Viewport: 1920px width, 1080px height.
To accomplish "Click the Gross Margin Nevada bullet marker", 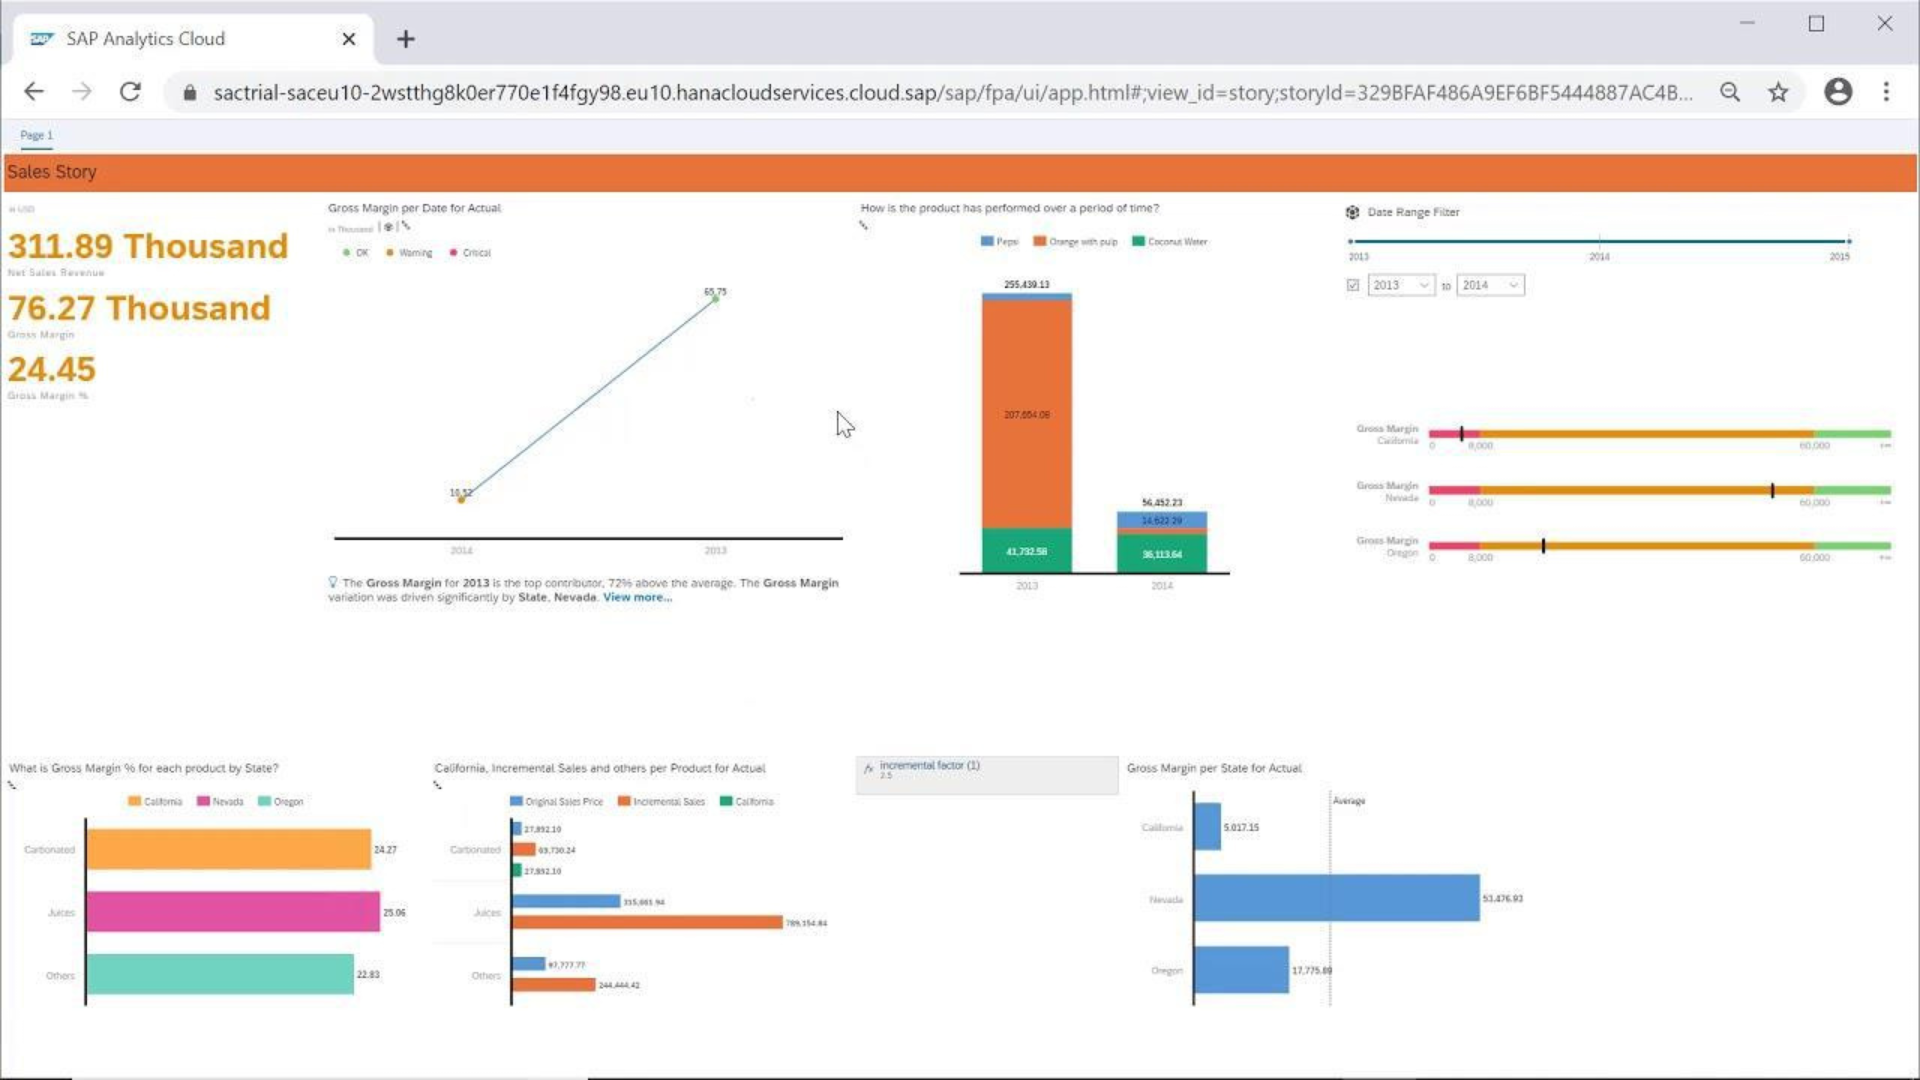I will pos(1772,490).
